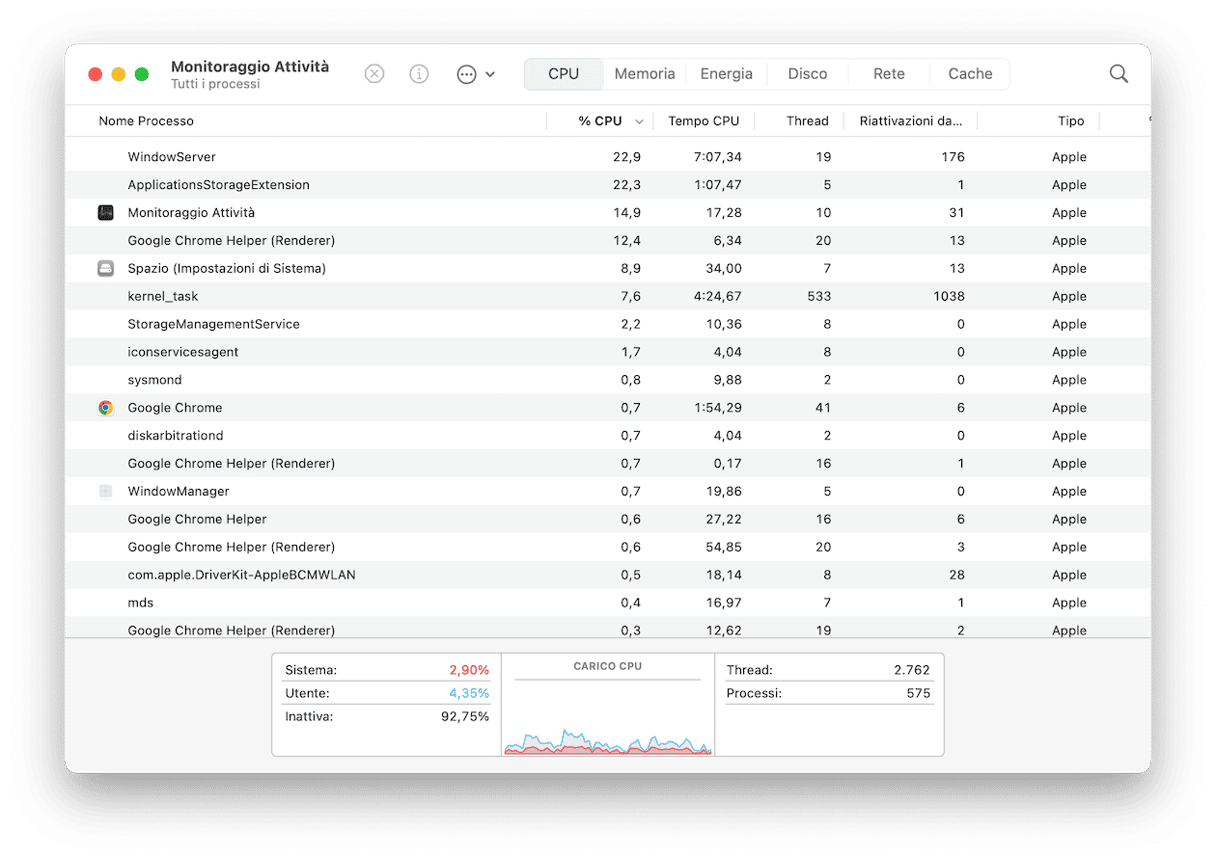The height and width of the screenshot is (859, 1216).
Task: Select the WindowServer process row
Action: [x=608, y=157]
